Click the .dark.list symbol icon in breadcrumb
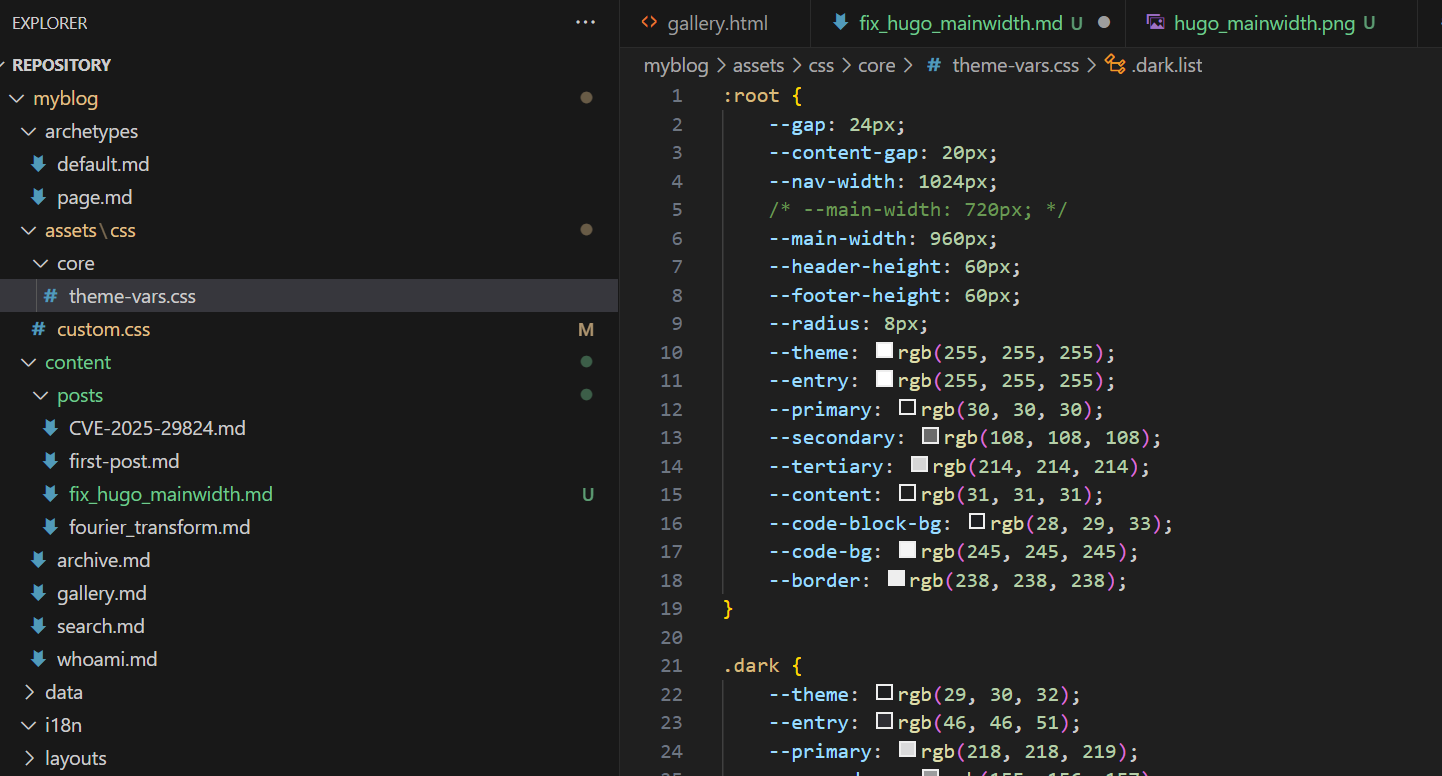1442x776 pixels. (1115, 65)
